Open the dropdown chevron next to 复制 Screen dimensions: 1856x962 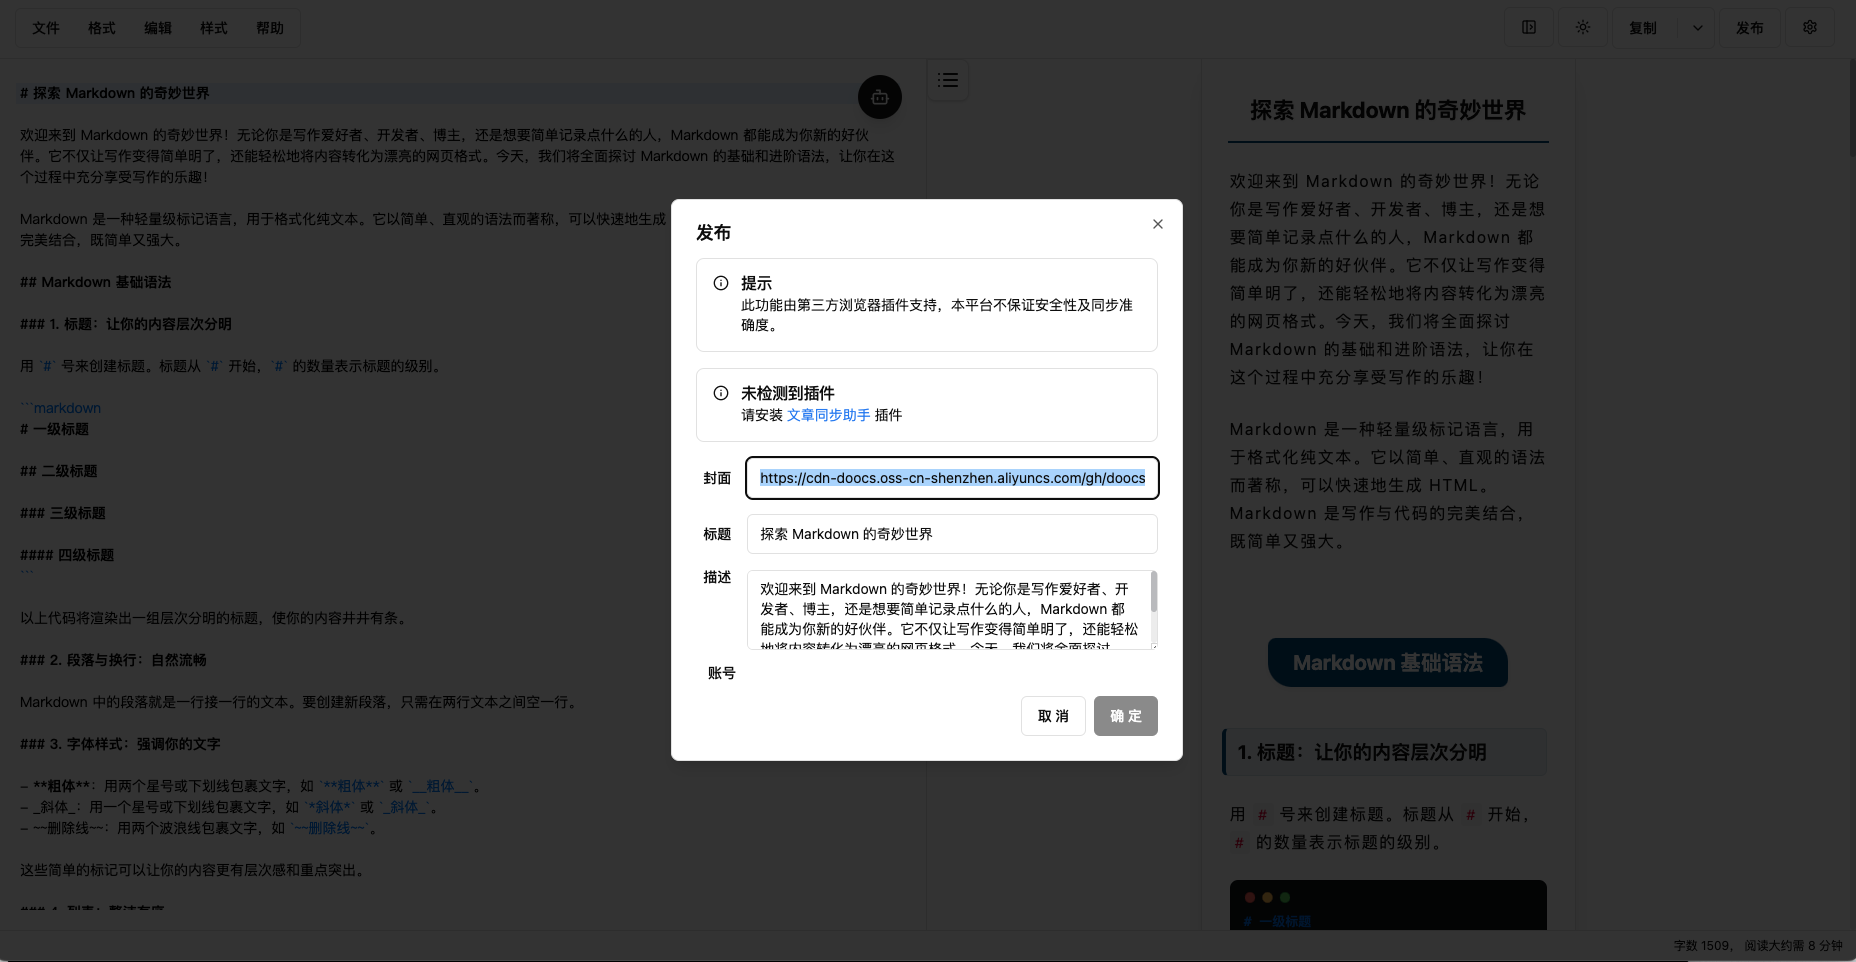tap(1697, 27)
